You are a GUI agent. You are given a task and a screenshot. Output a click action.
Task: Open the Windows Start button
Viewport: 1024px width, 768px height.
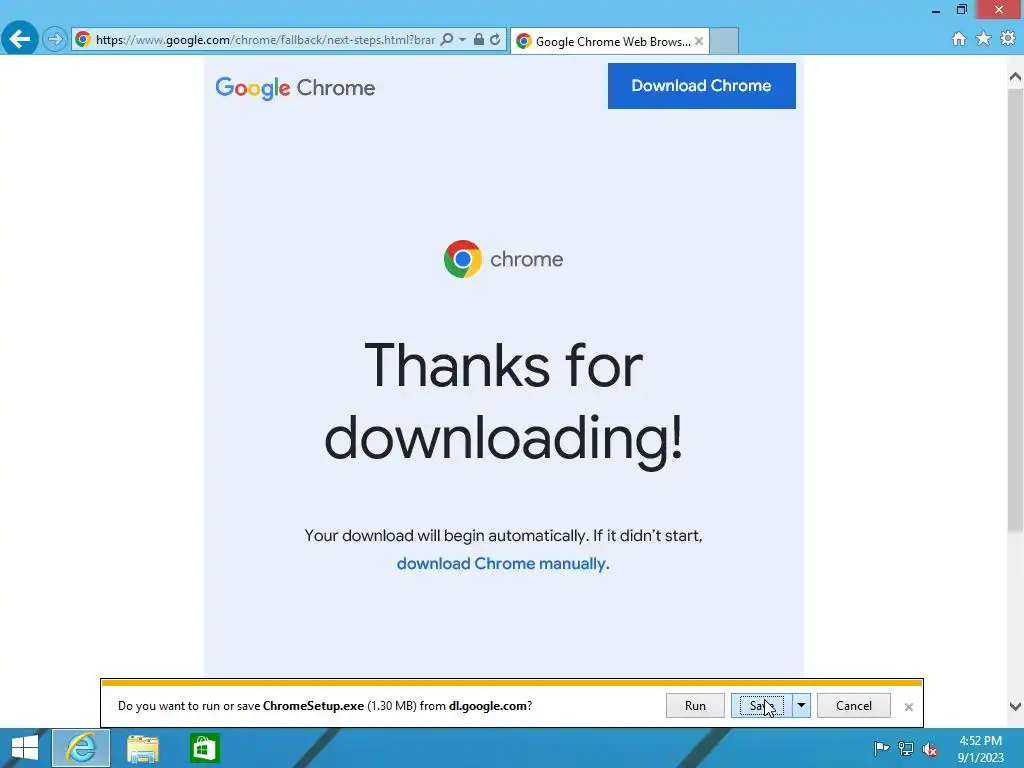[25, 748]
